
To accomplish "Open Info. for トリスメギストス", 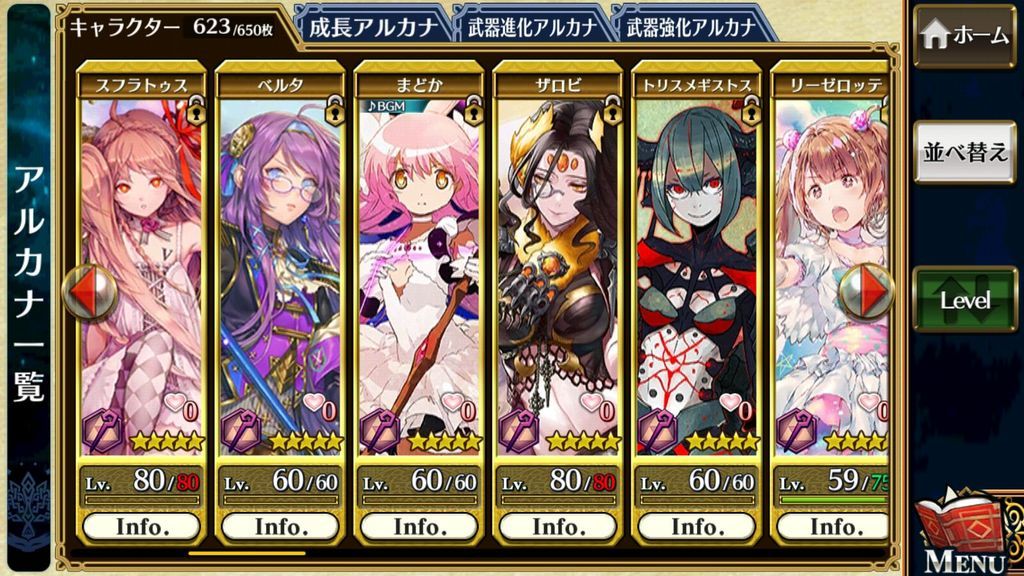I will (696, 527).
